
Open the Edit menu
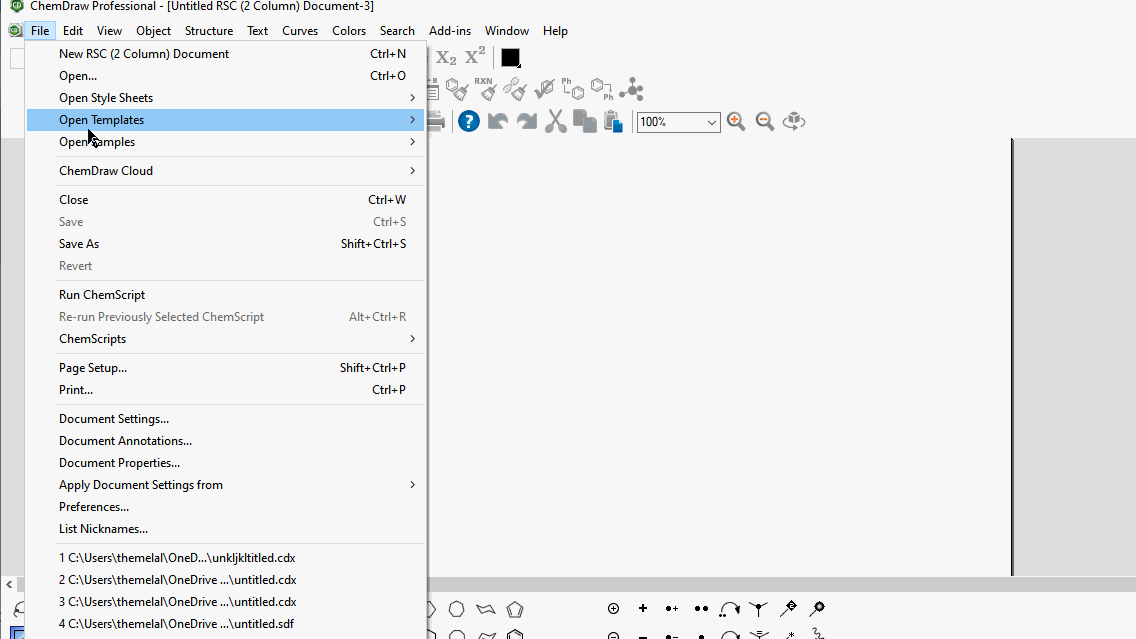pos(72,30)
